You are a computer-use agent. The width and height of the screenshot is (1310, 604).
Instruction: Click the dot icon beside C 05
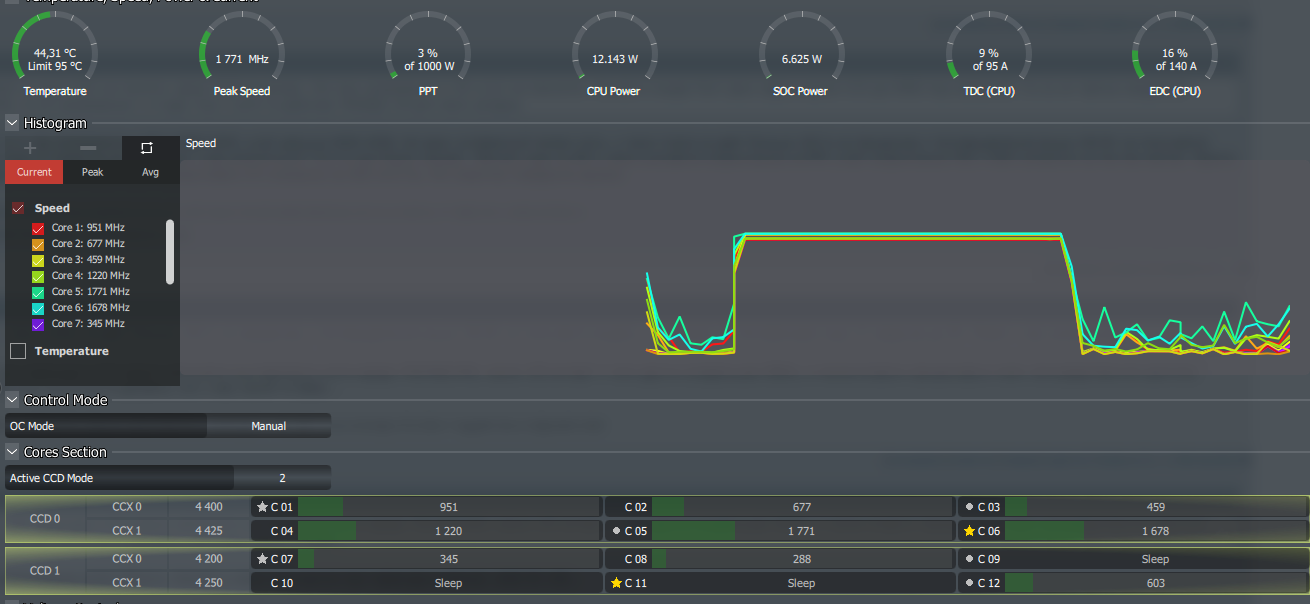616,531
